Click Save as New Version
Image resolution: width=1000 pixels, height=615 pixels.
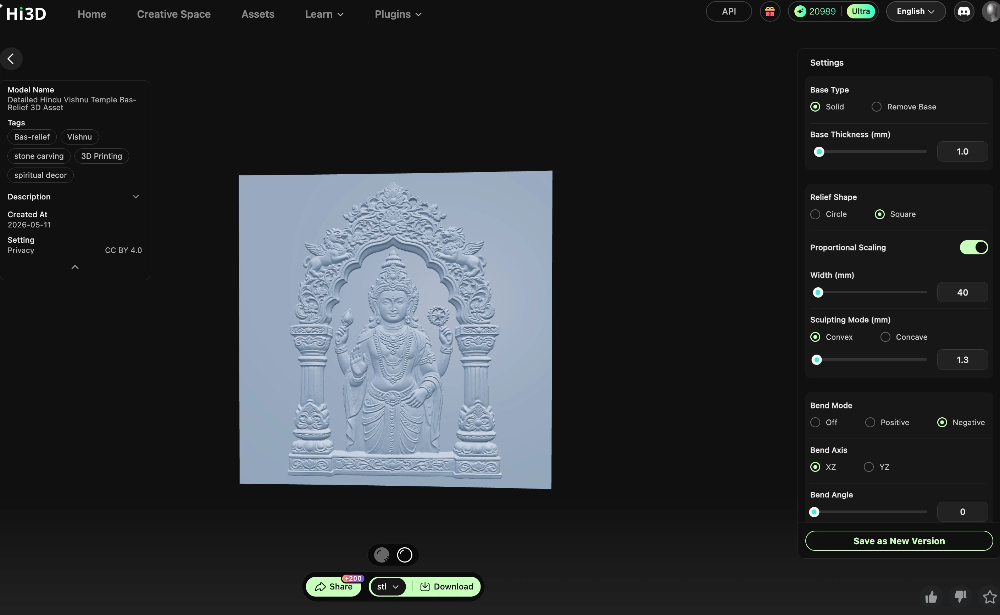[x=899, y=541]
